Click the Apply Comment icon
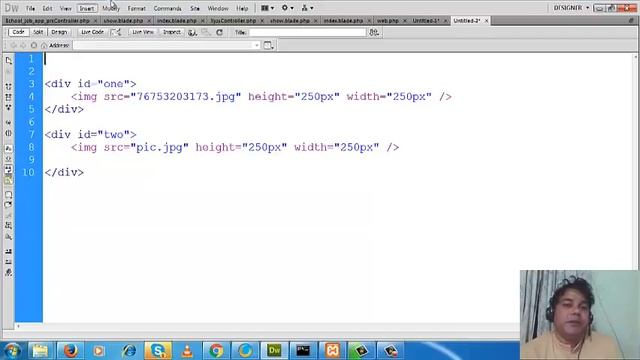Viewport: 640px width, 360px height. click(x=9, y=195)
